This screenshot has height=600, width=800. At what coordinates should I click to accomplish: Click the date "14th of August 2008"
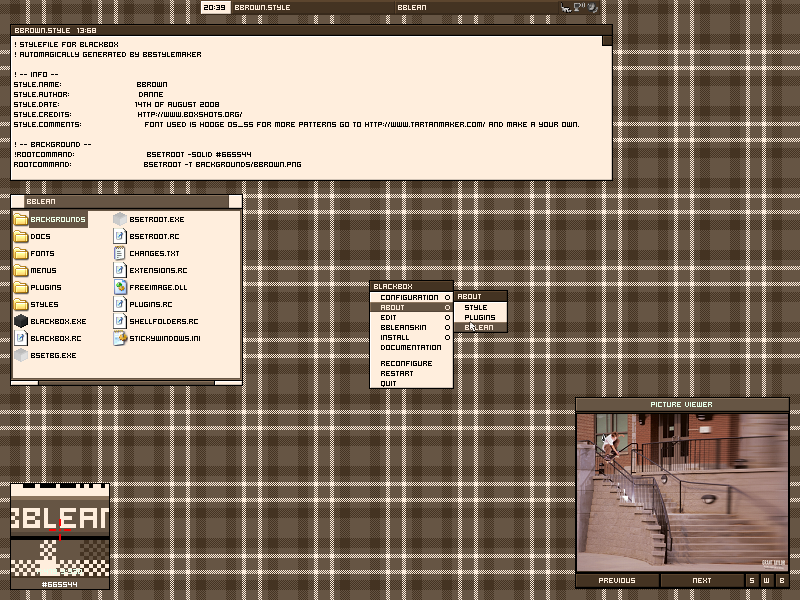point(177,105)
